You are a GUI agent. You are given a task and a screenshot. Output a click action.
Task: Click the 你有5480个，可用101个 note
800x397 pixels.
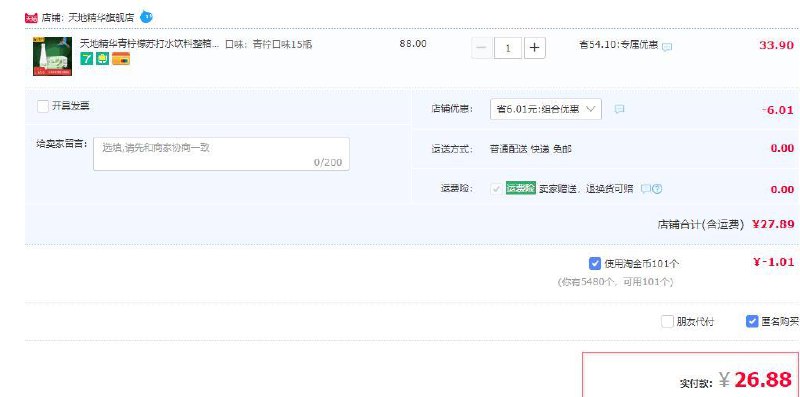pos(615,282)
